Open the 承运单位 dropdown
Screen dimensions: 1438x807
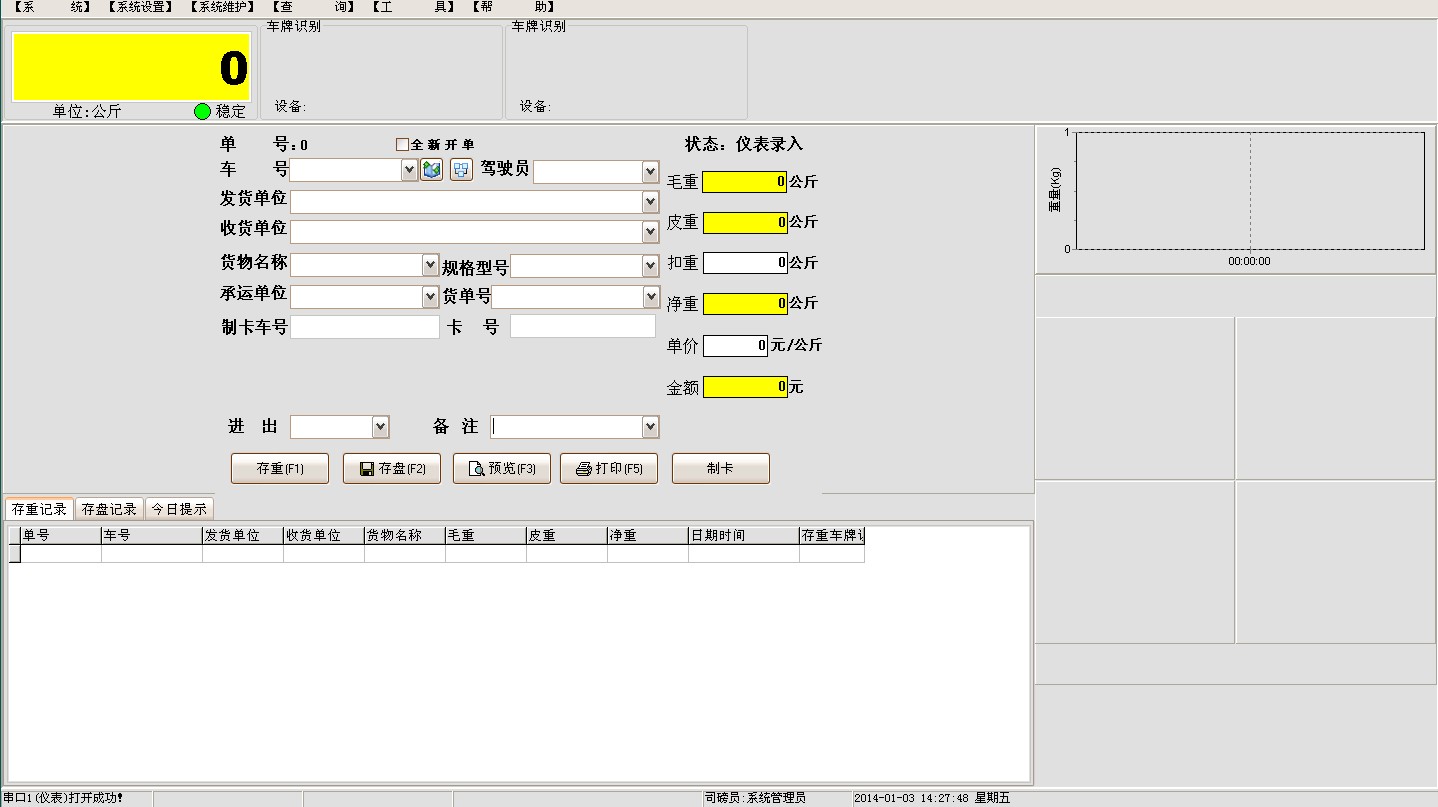pyautogui.click(x=431, y=297)
